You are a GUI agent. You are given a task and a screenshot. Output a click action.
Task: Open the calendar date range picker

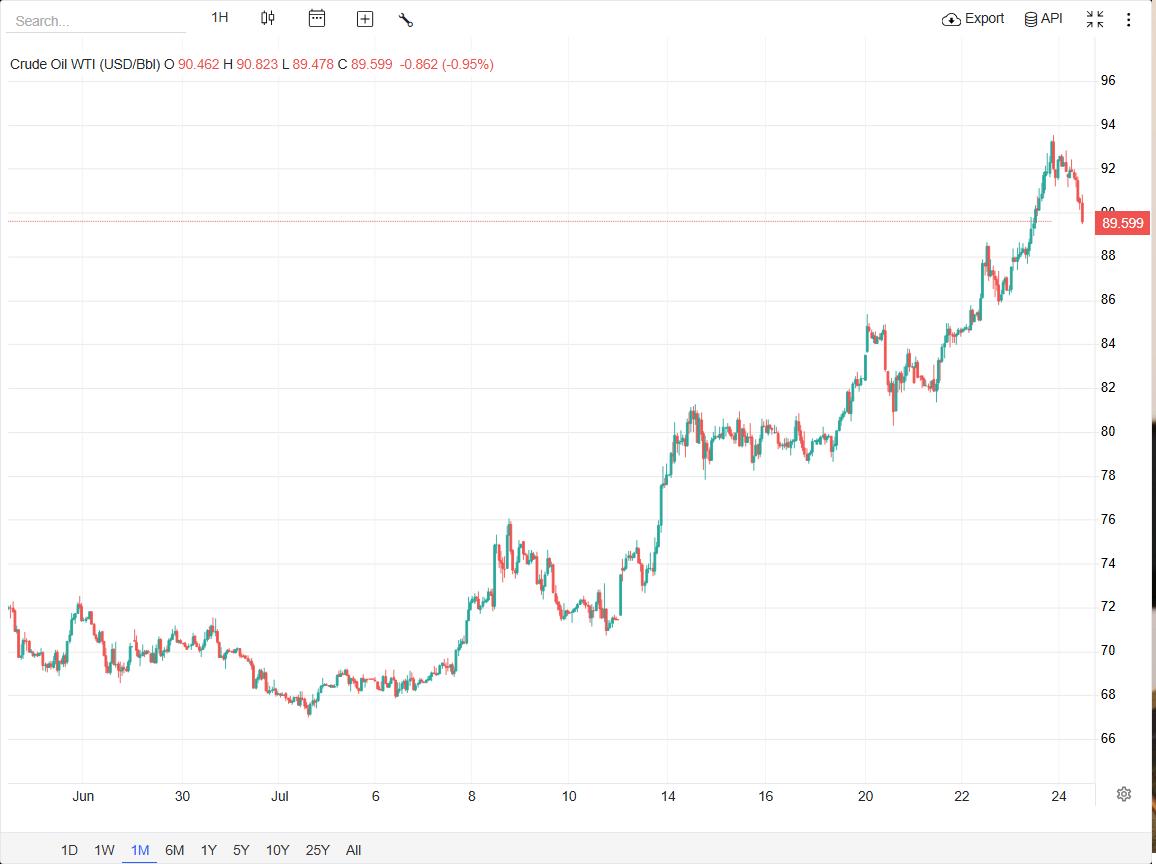pos(316,18)
